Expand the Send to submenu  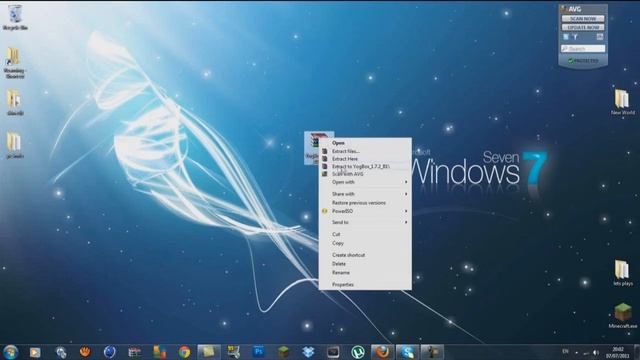365,222
